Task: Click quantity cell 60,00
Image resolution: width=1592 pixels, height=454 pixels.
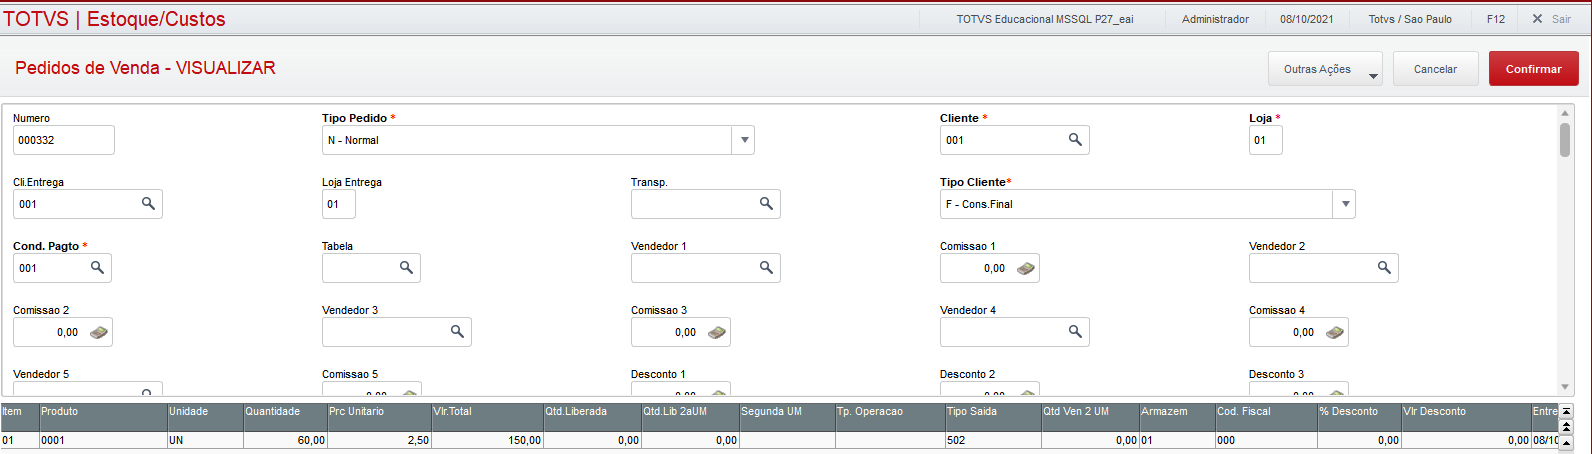Action: 285,440
